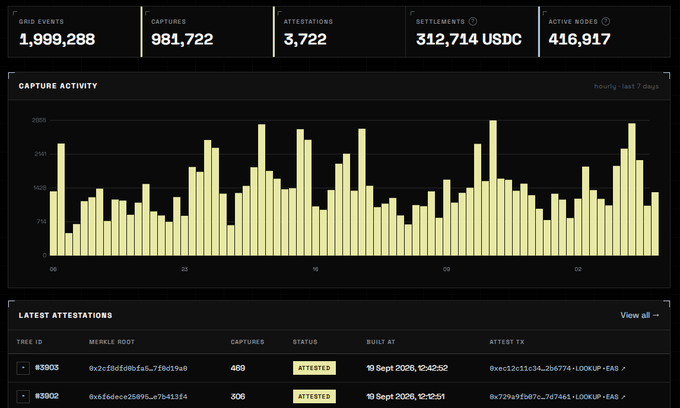Click the 1428 y-axis label
680x408 pixels.
point(40,188)
